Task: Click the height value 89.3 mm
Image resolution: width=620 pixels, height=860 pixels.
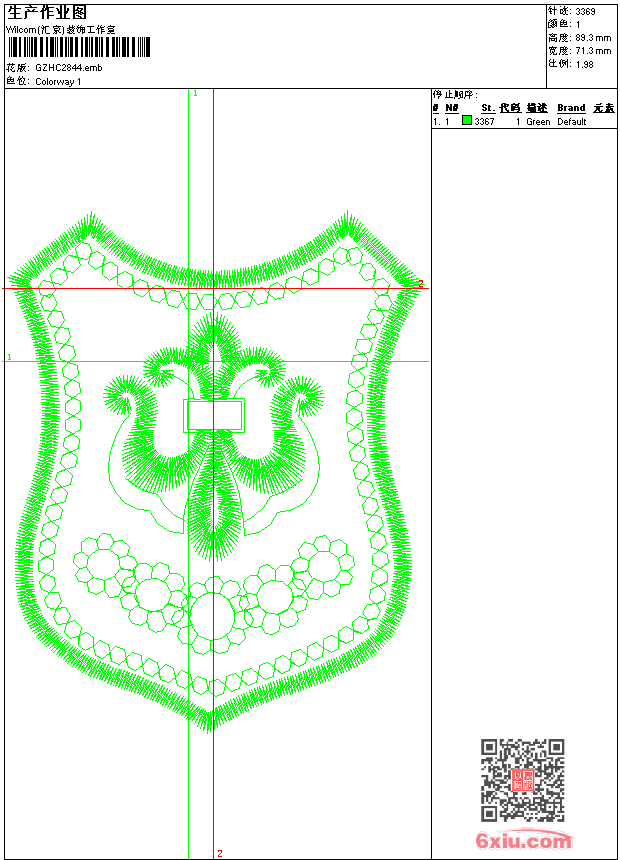Action: (593, 37)
